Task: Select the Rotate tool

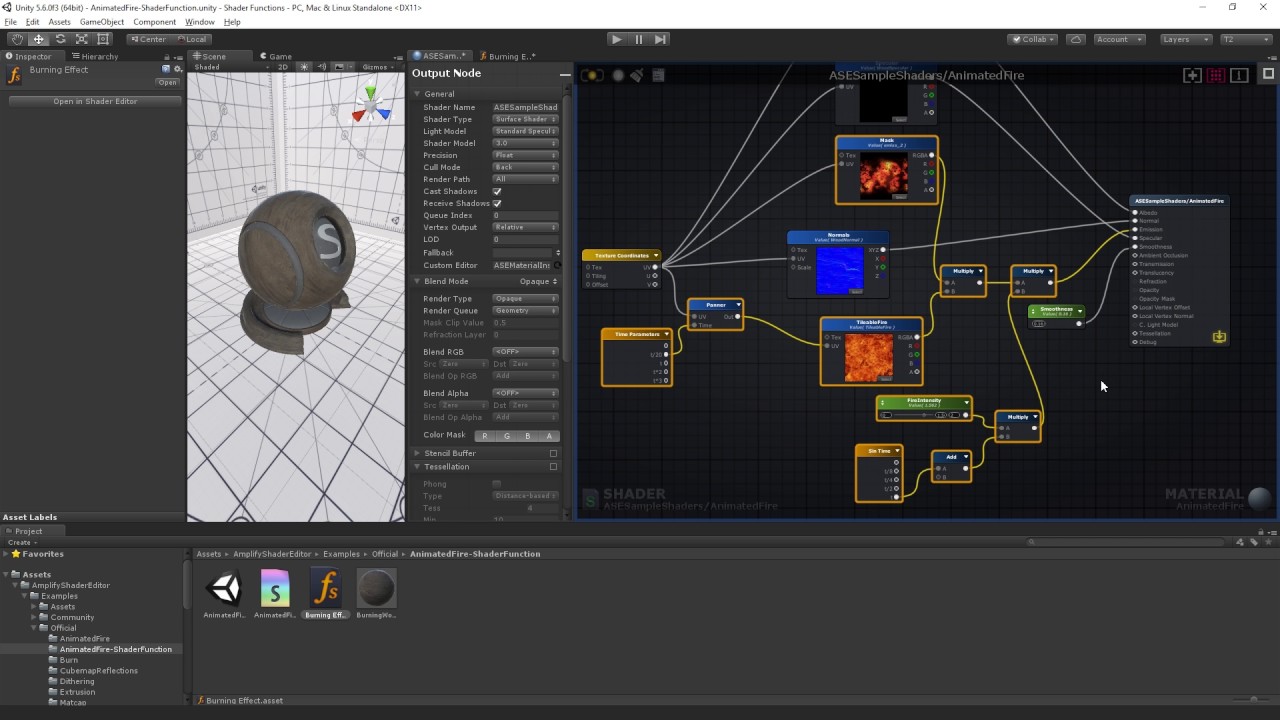Action: click(x=60, y=39)
